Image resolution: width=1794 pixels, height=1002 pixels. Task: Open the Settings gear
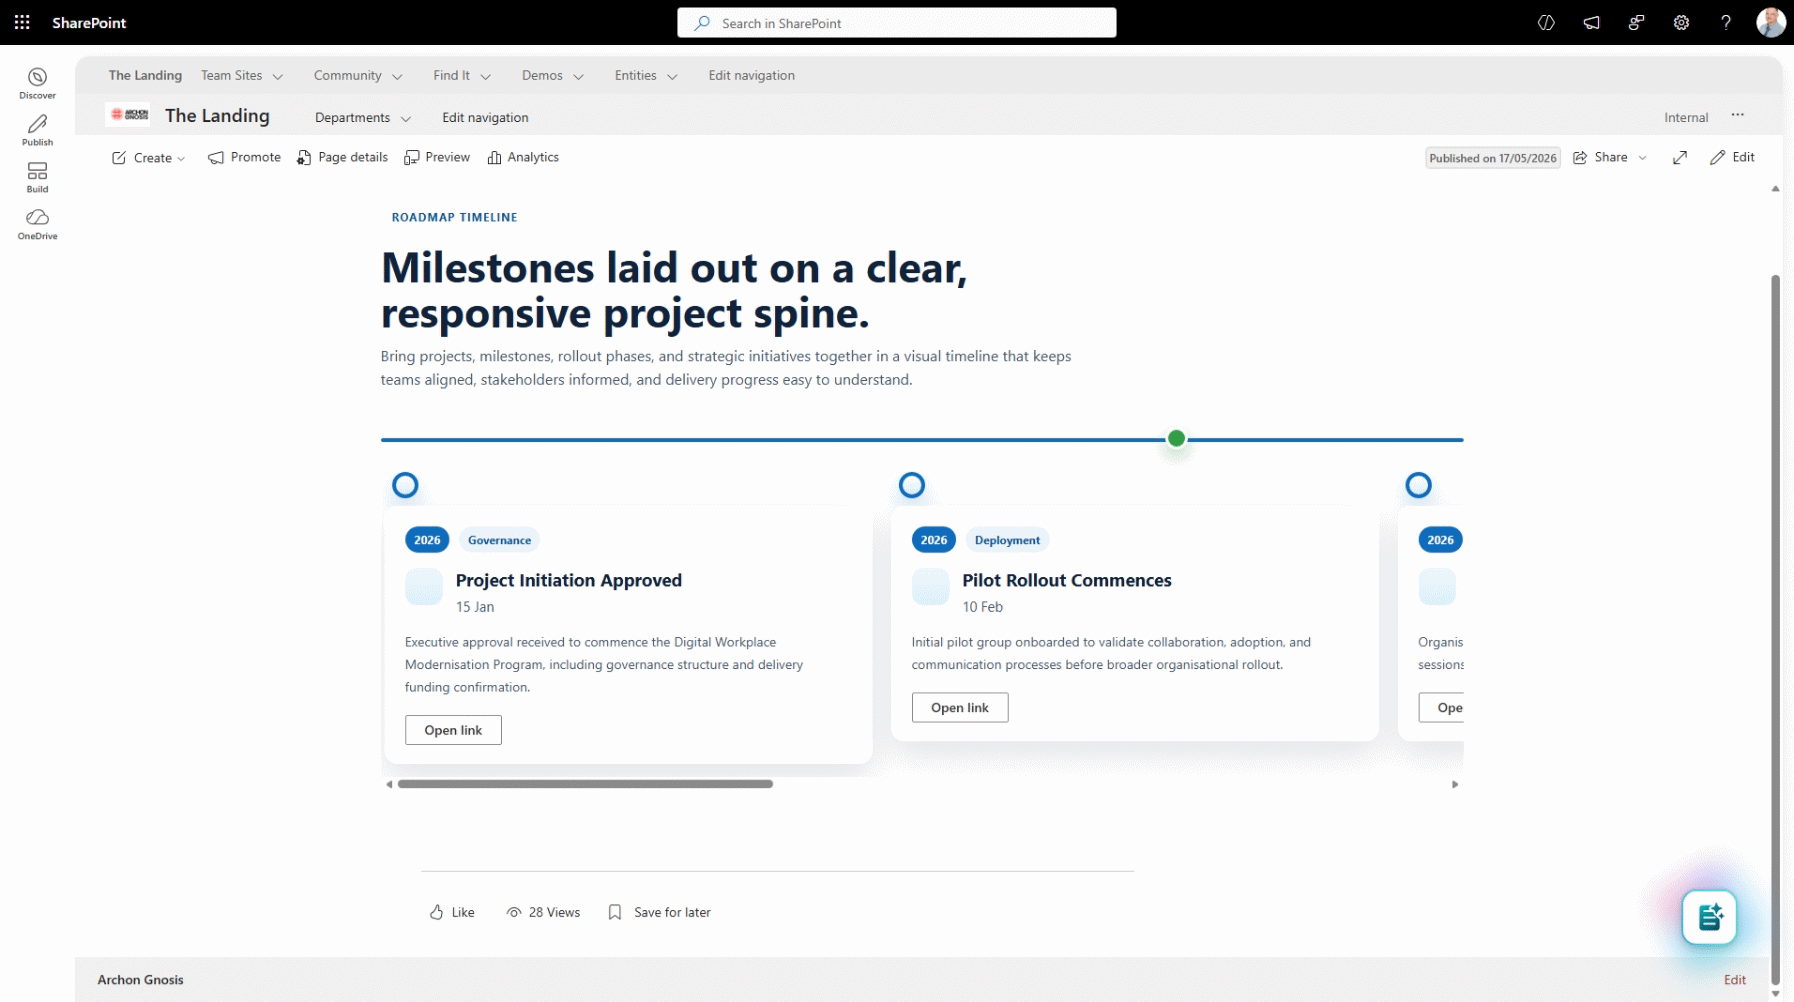click(1681, 22)
